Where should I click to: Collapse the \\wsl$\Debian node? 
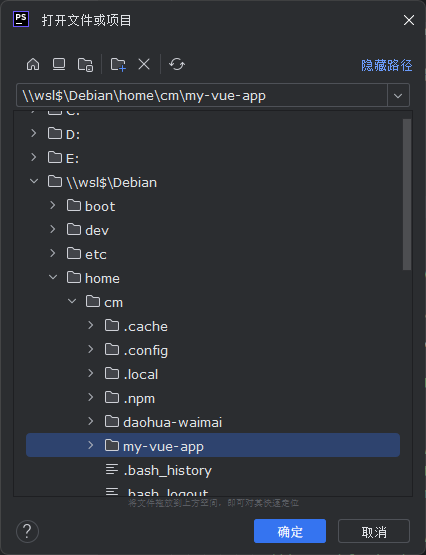coord(34,181)
